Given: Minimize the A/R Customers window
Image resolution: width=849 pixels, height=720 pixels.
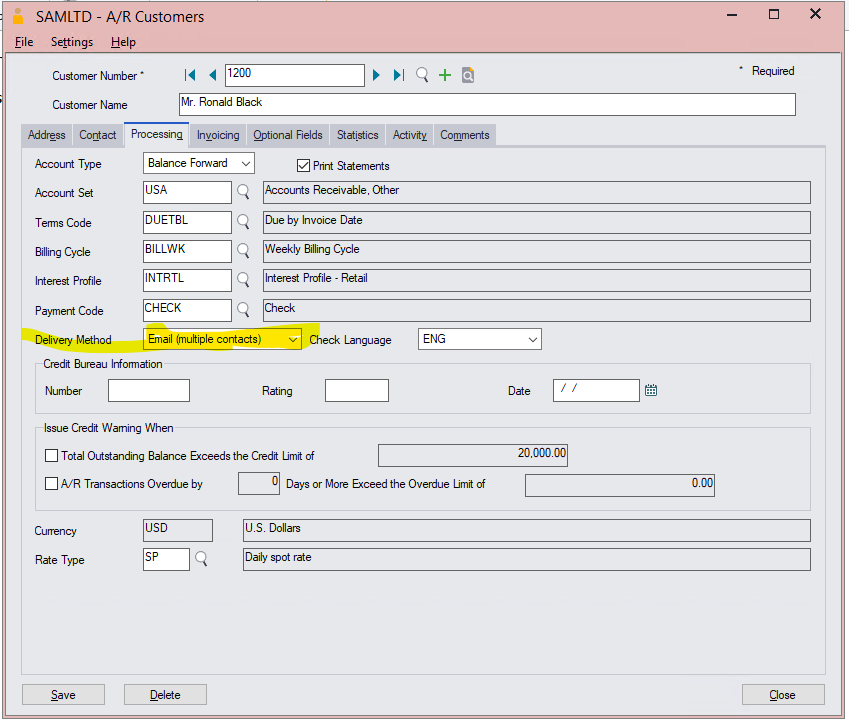Looking at the screenshot, I should click(x=732, y=15).
